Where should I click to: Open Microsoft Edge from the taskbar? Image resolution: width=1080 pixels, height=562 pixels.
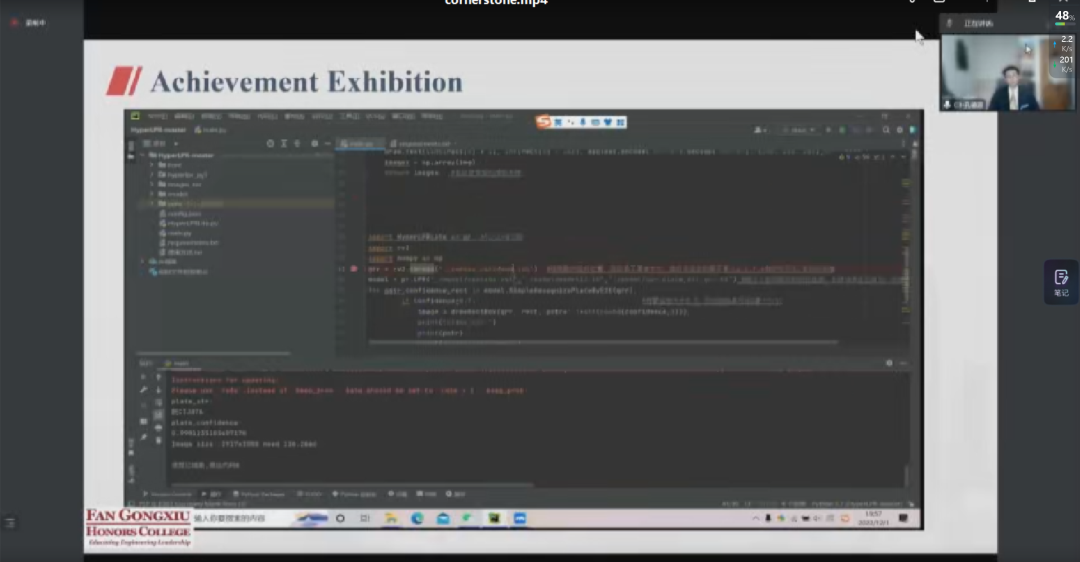[417, 519]
